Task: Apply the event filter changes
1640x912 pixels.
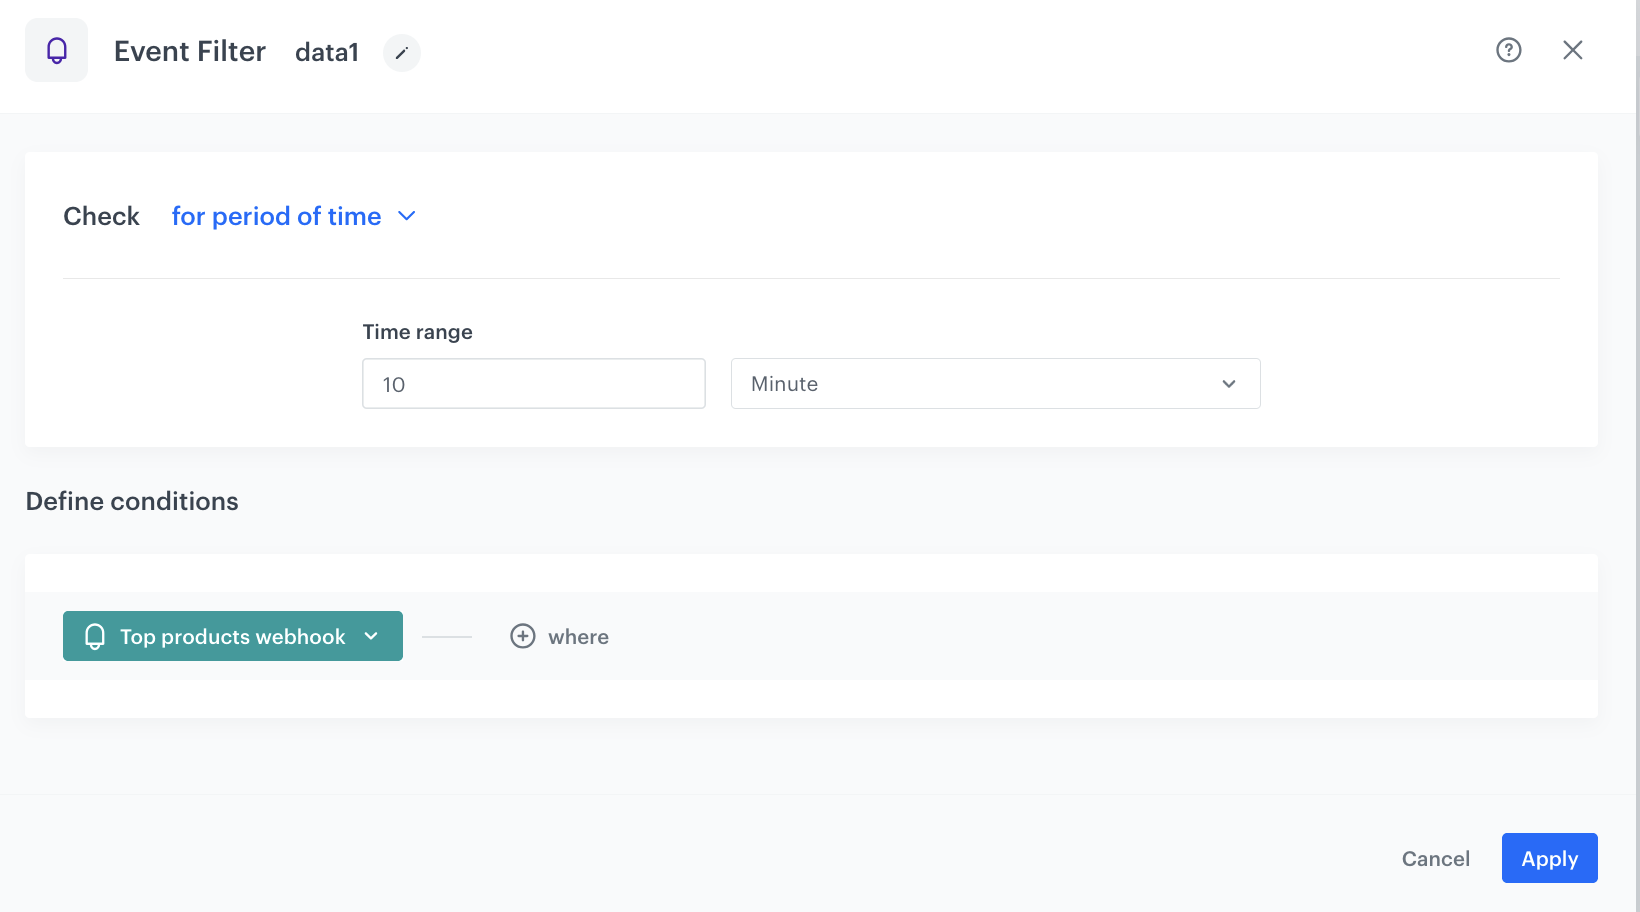Action: tap(1549, 858)
